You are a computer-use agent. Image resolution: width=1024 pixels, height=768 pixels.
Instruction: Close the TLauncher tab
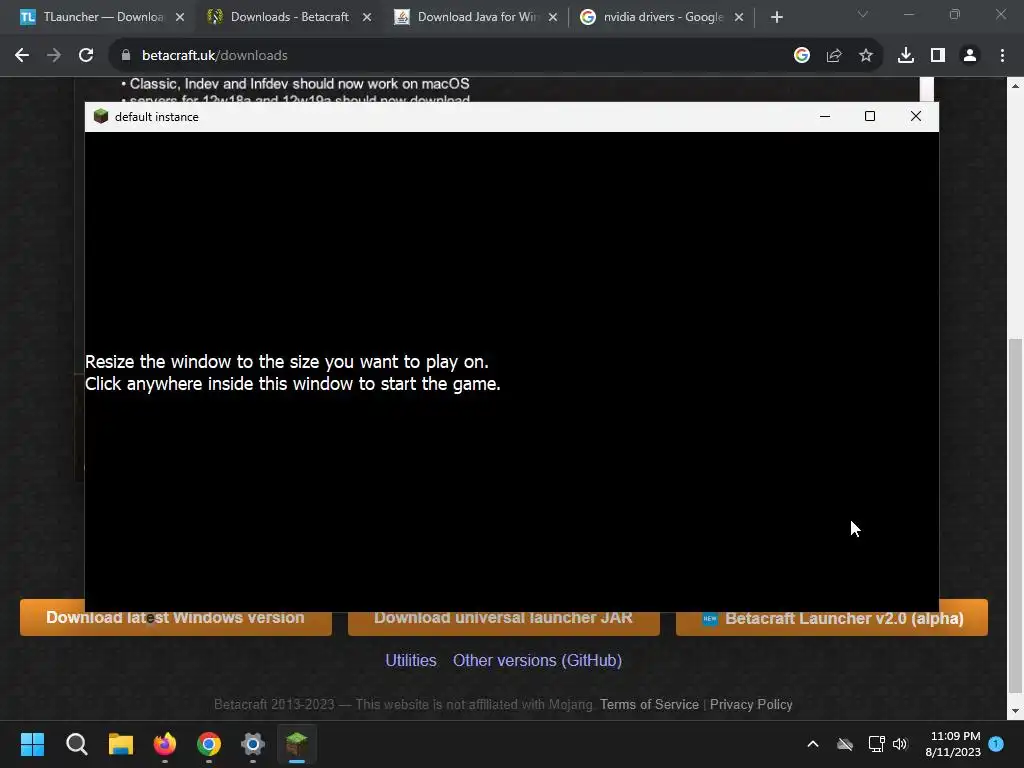(x=180, y=18)
